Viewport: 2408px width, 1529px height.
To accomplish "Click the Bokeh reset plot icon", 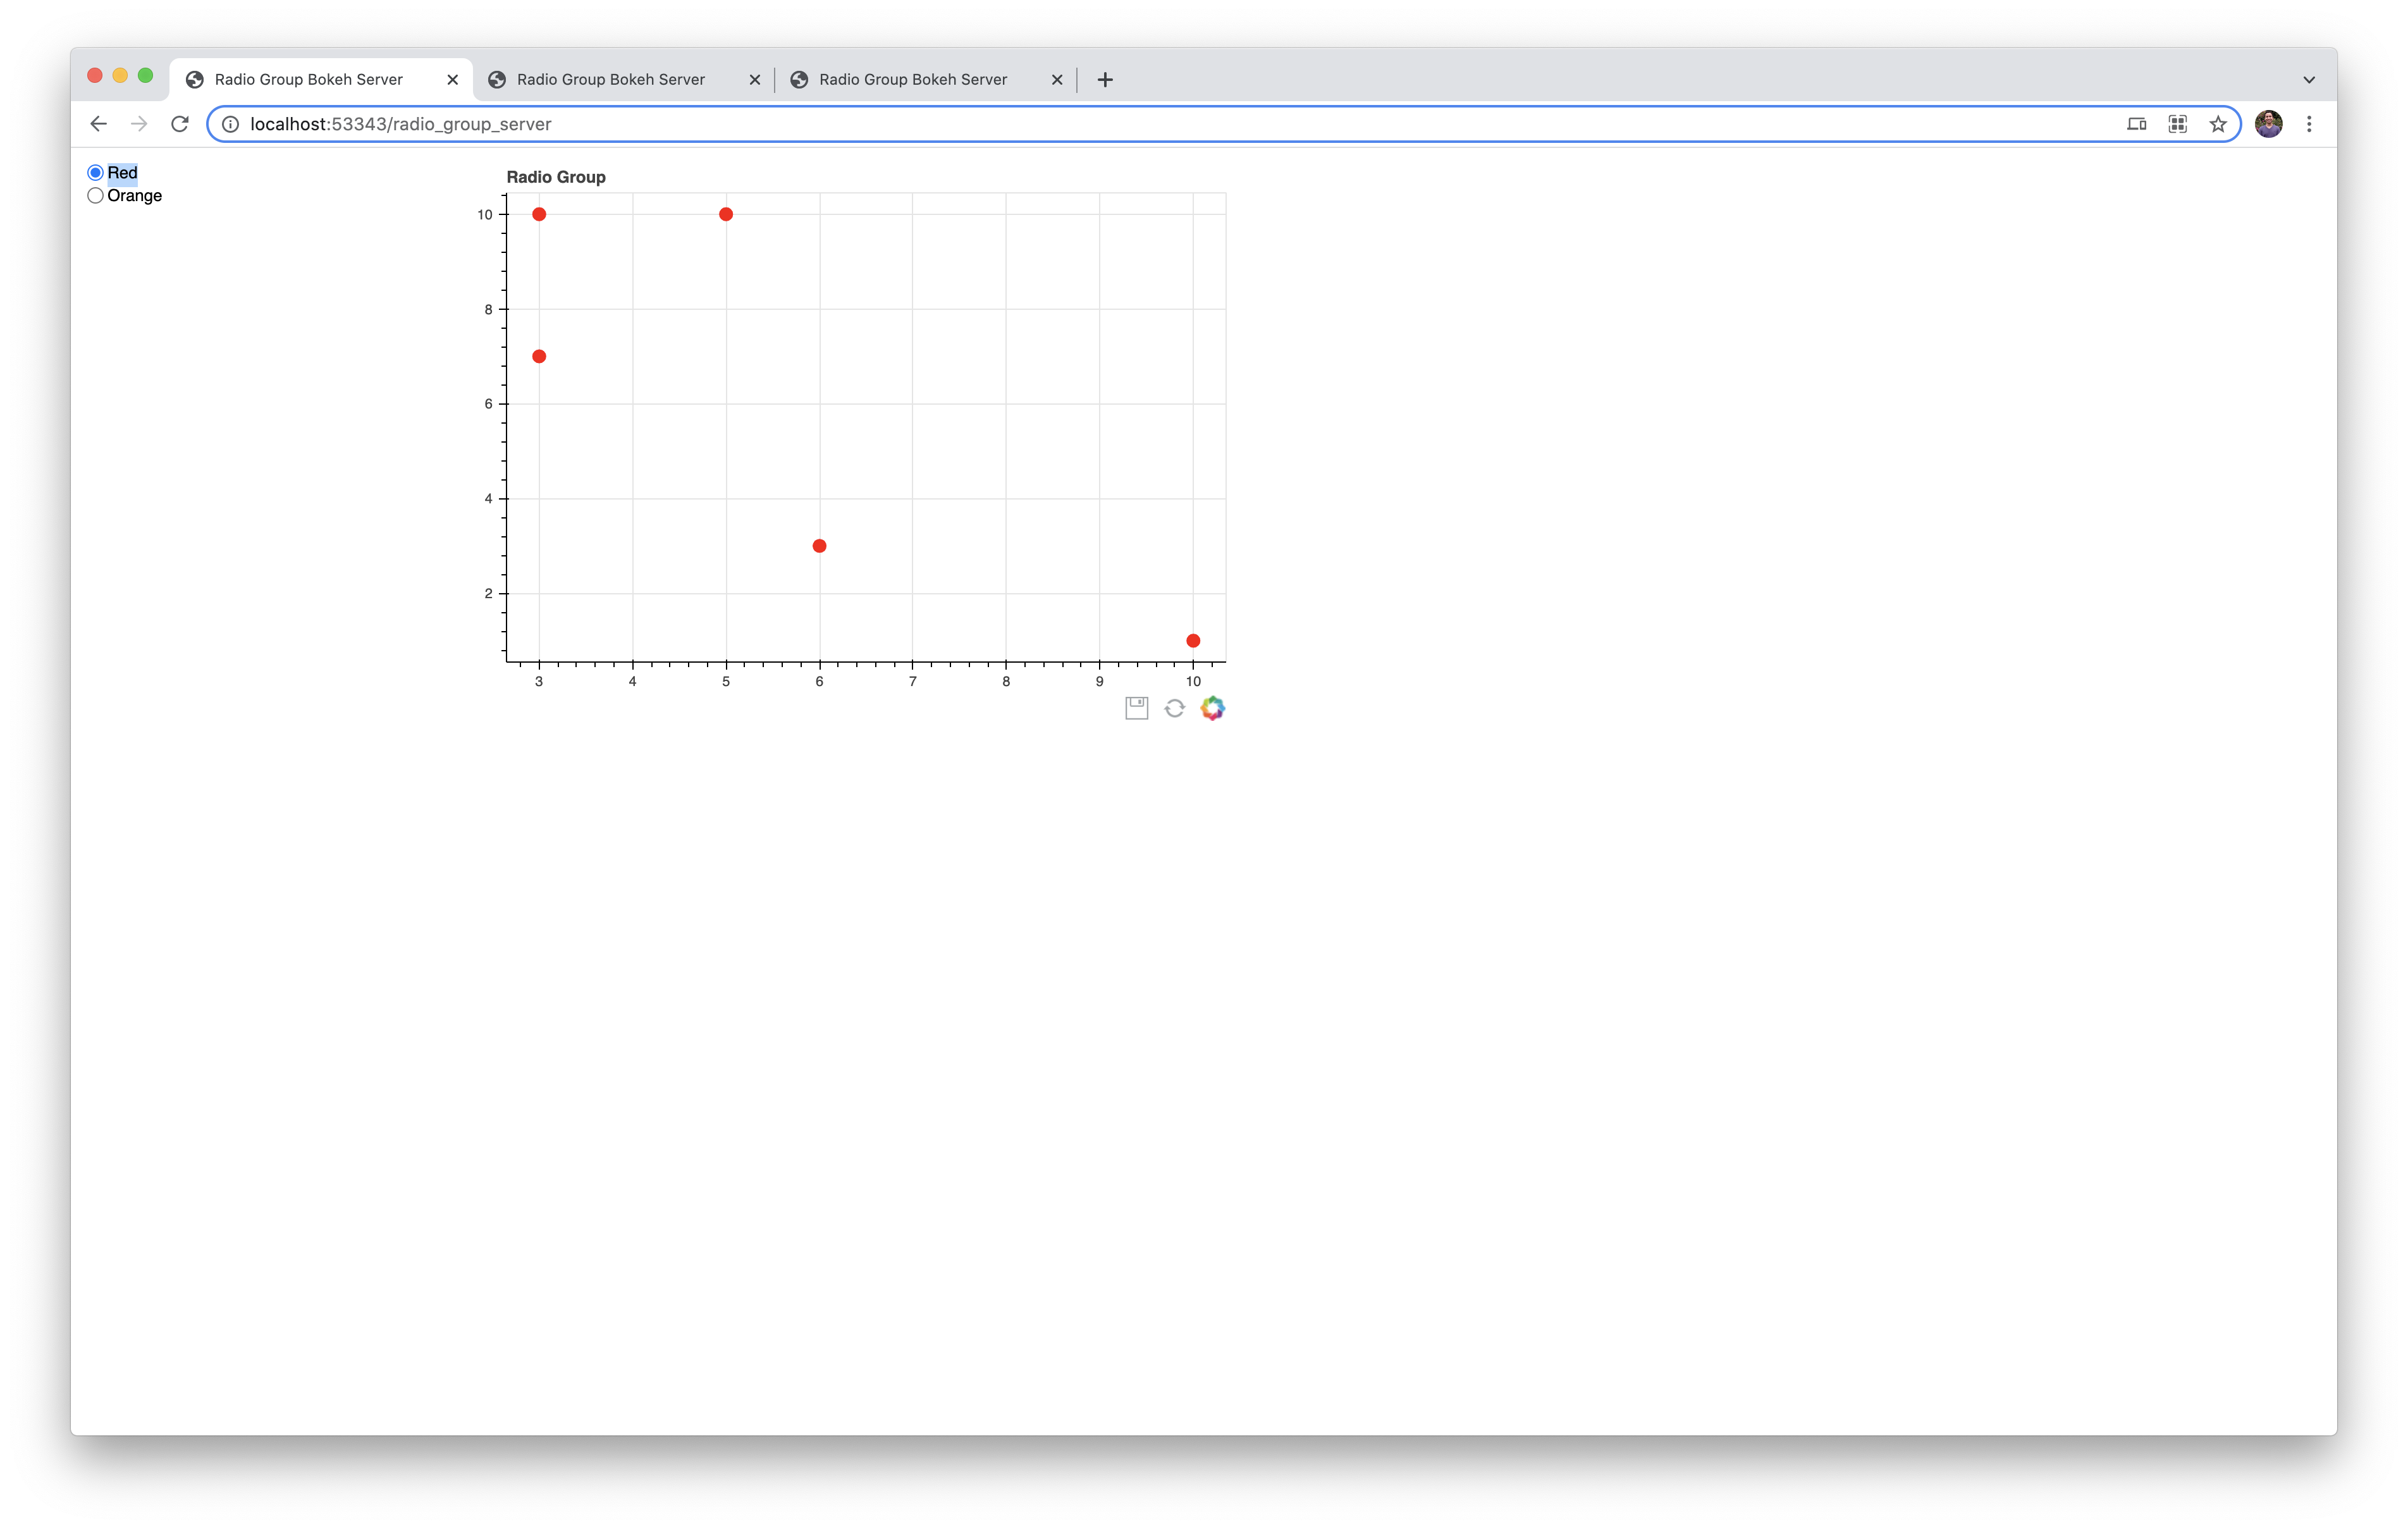I will tap(1174, 708).
